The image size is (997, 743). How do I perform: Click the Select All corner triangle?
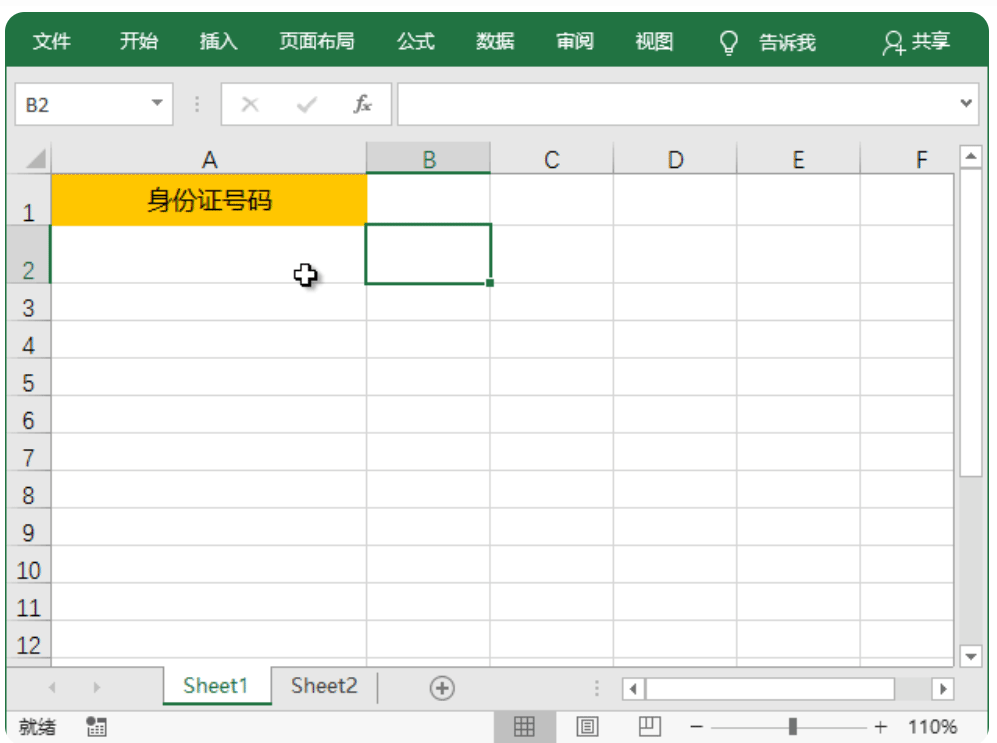point(36,158)
